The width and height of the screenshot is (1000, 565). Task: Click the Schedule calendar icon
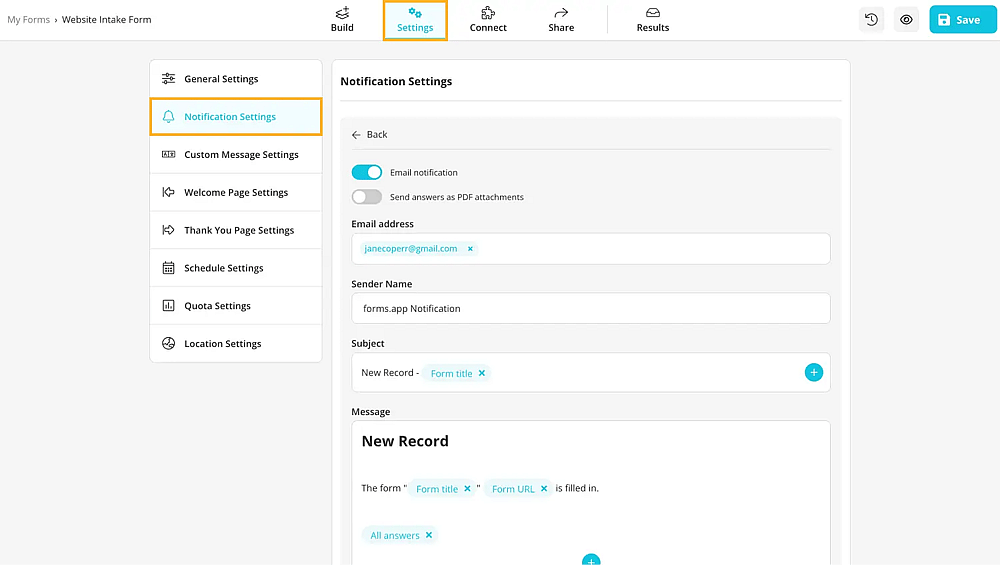pos(168,268)
